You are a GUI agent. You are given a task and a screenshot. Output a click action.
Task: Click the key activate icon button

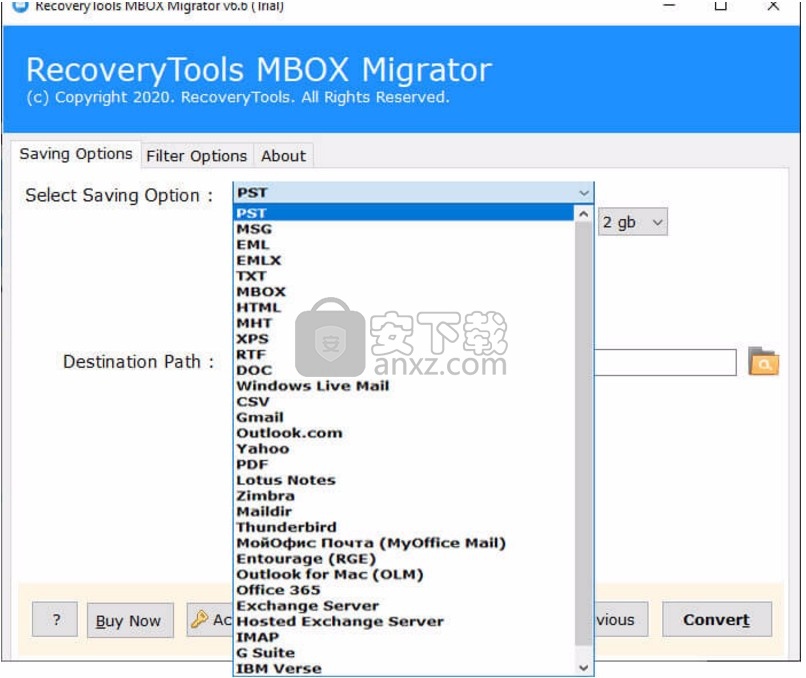[x=210, y=619]
